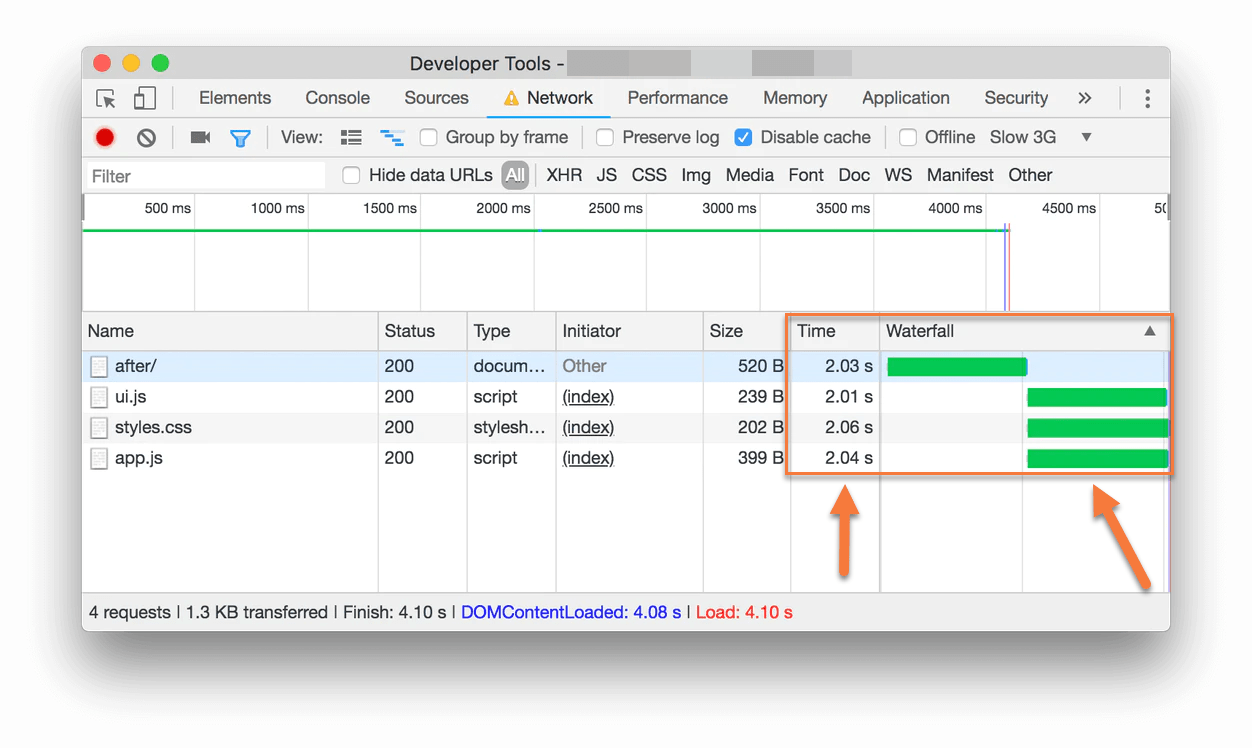Toggle the overview waterfall view icon
1252x748 pixels.
click(x=391, y=137)
